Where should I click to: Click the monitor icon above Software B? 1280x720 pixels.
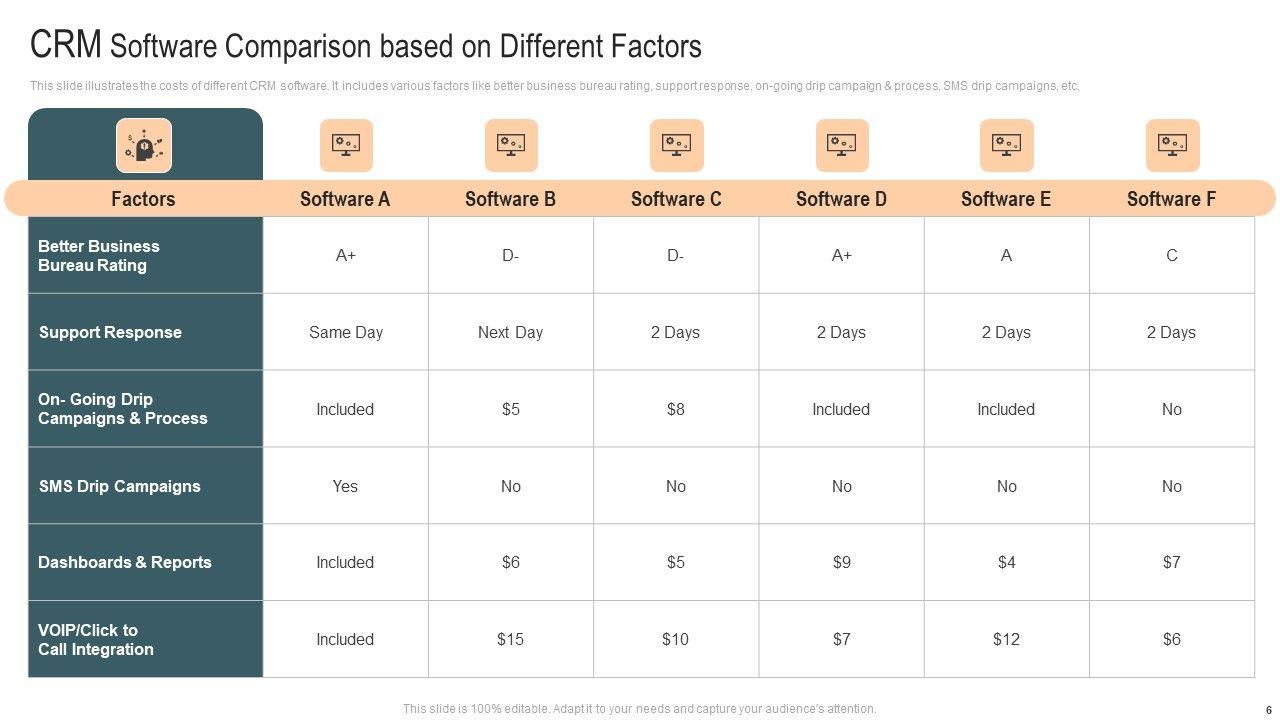pos(511,146)
